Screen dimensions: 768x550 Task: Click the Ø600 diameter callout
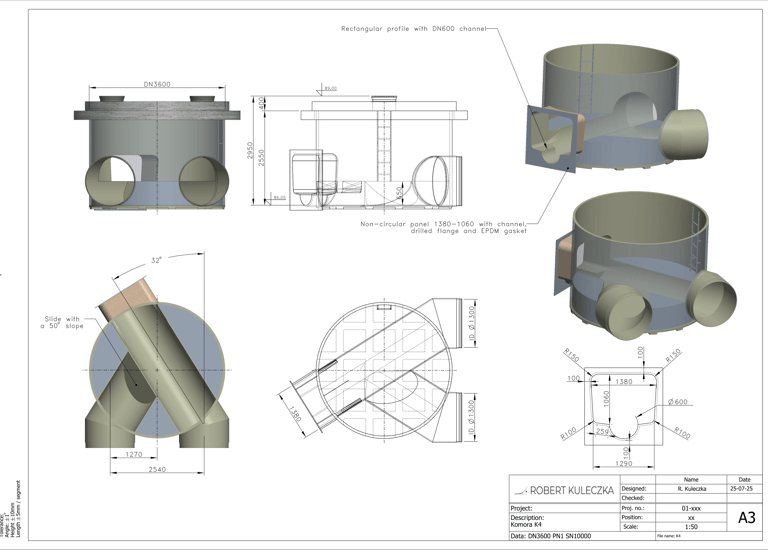(678, 402)
